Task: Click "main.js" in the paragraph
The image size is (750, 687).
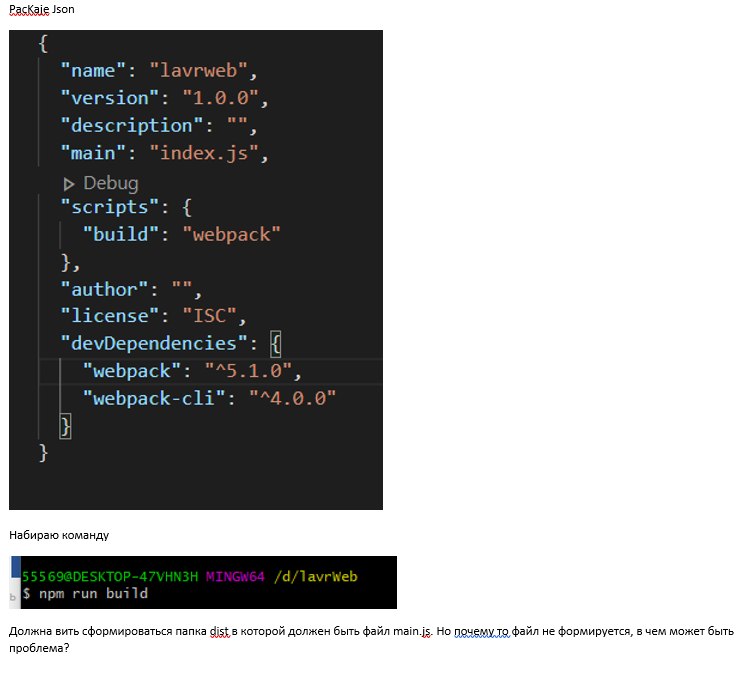Action: tap(412, 632)
